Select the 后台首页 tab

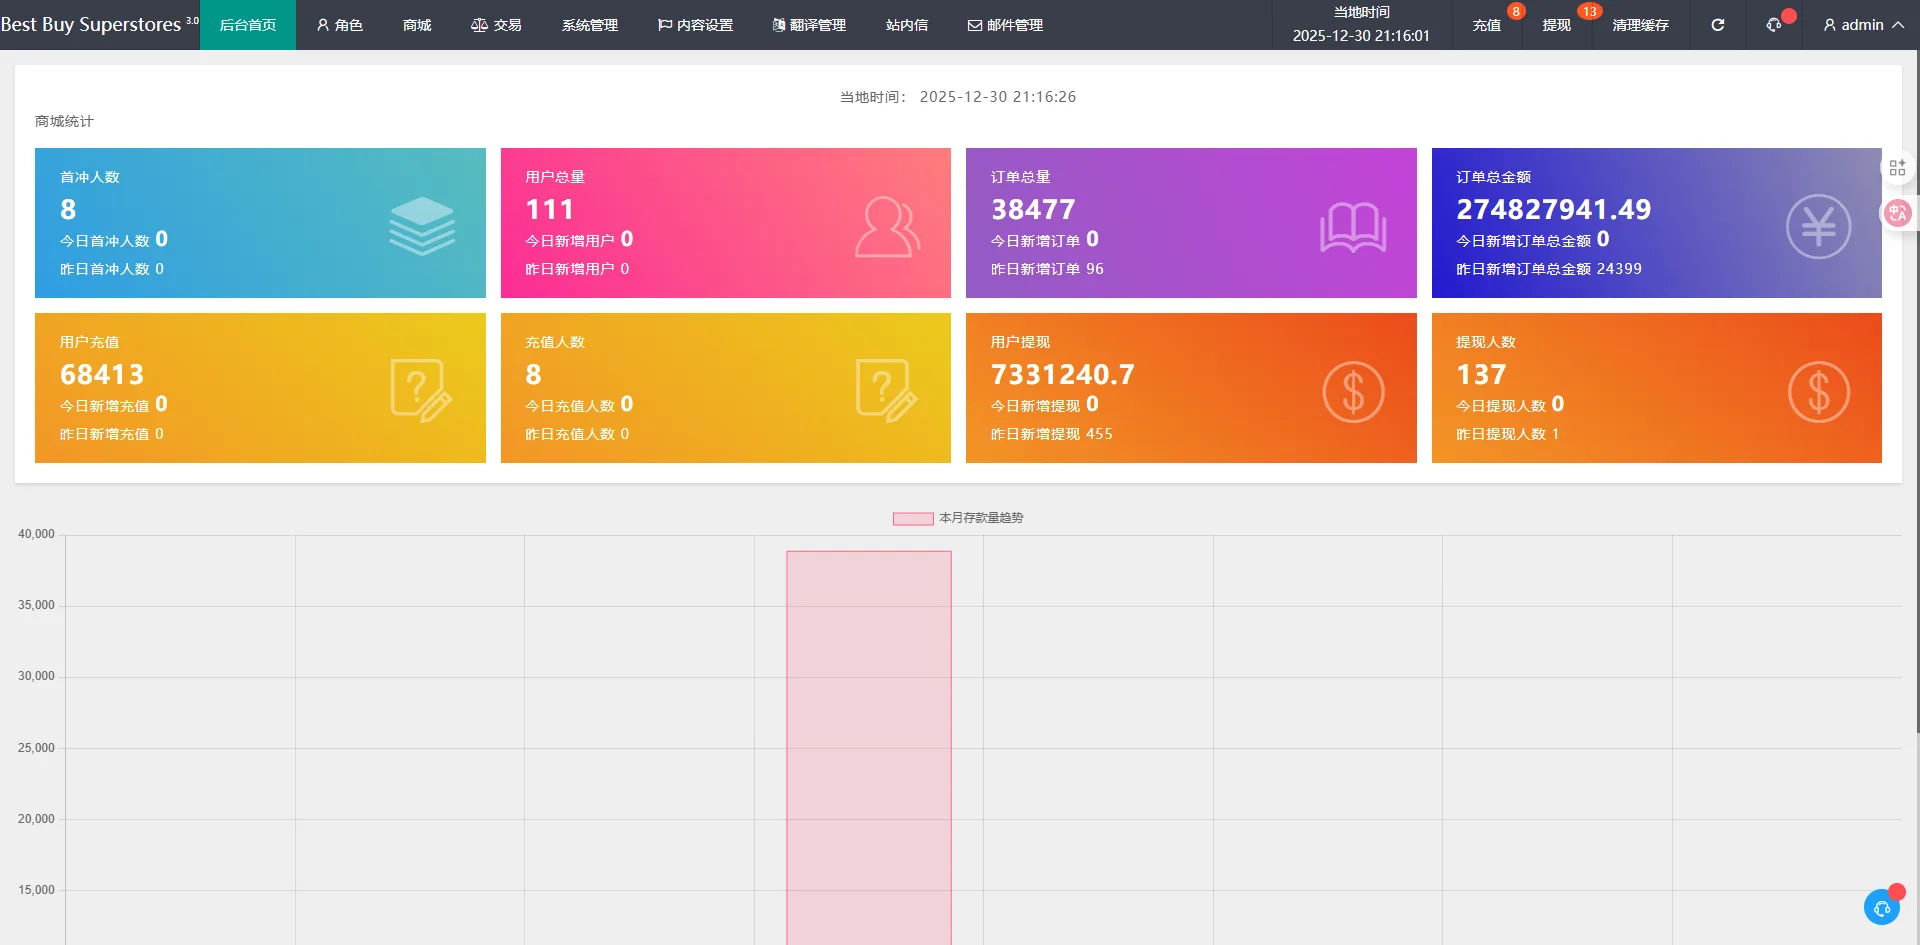click(x=247, y=25)
